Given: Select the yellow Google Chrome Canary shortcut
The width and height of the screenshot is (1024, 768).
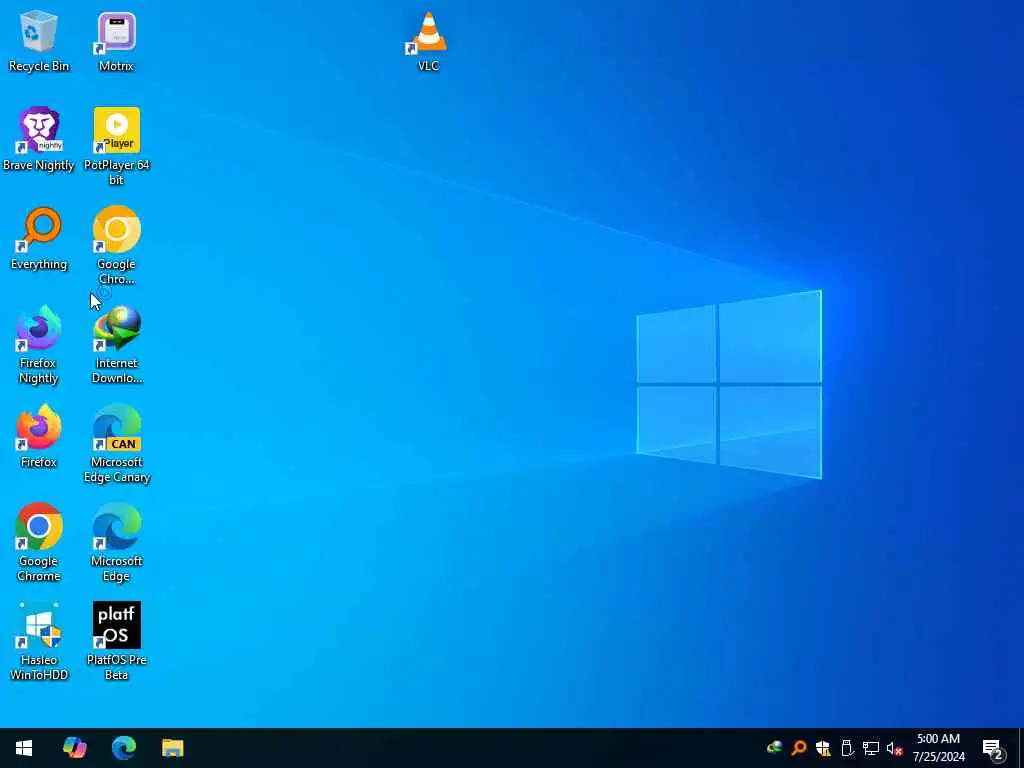Looking at the screenshot, I should (x=116, y=246).
